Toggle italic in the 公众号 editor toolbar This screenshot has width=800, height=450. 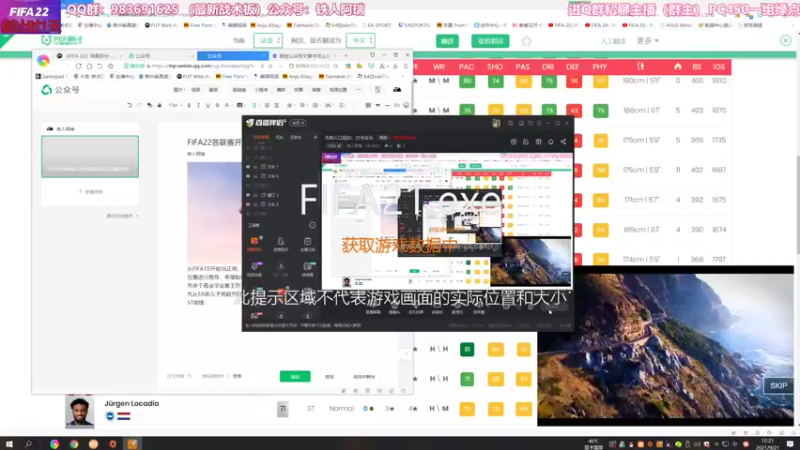[x=198, y=105]
